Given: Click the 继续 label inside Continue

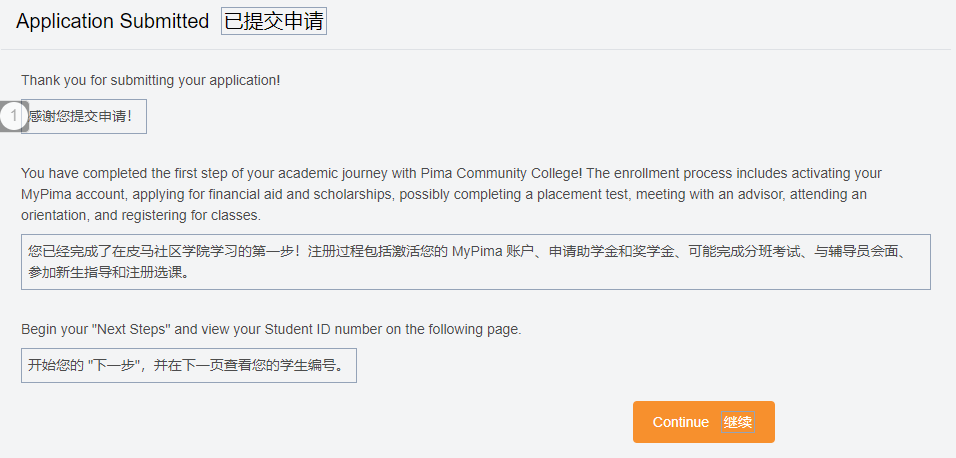Looking at the screenshot, I should coord(738,422).
